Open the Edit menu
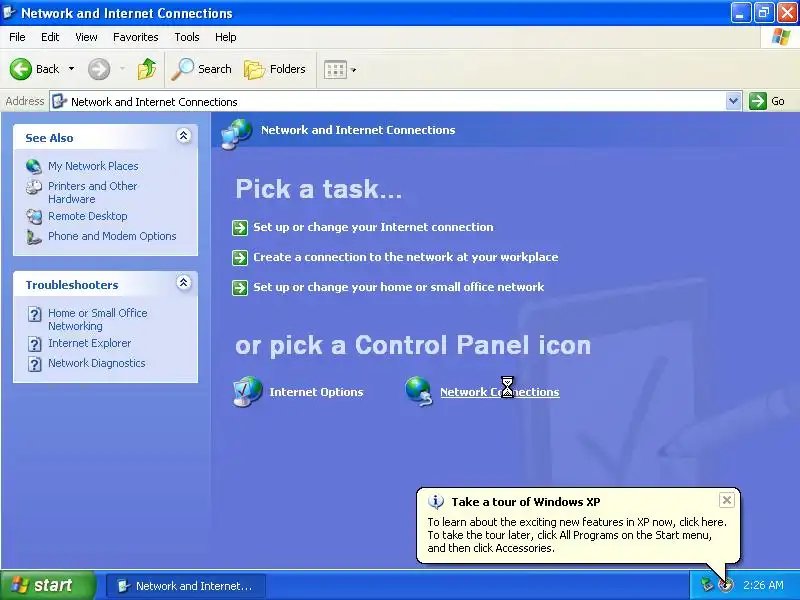This screenshot has height=600, width=800. [x=50, y=37]
